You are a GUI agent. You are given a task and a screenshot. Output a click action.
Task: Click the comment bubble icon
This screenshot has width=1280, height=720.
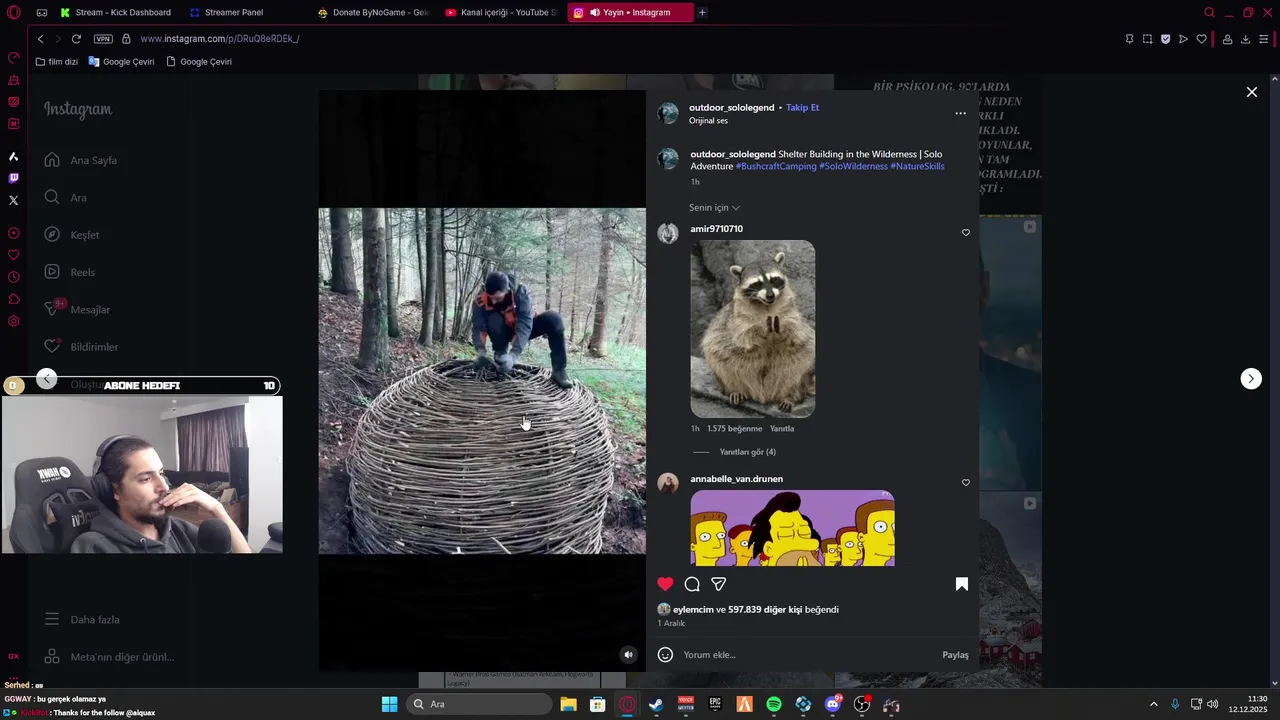(692, 584)
